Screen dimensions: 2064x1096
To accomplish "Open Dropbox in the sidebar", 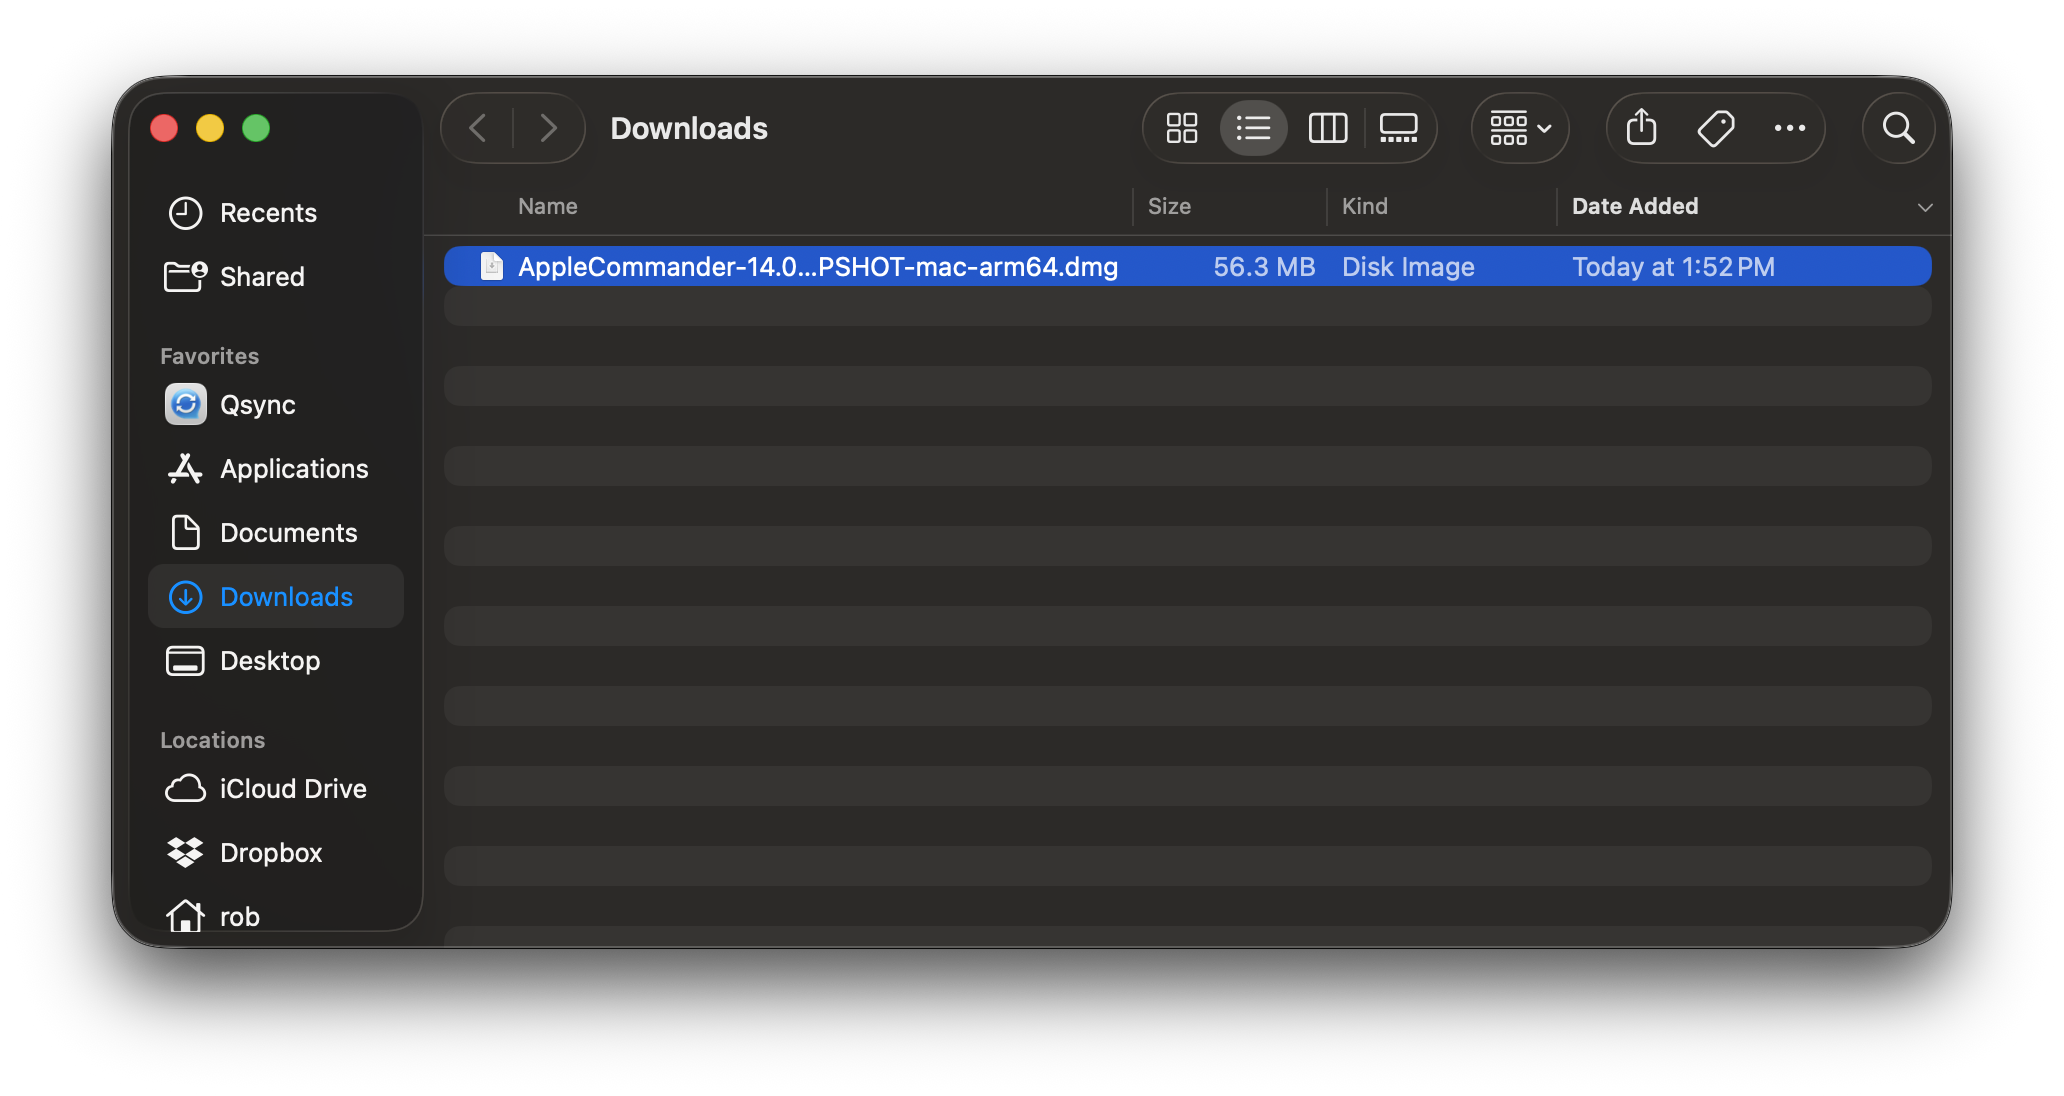I will point(276,853).
